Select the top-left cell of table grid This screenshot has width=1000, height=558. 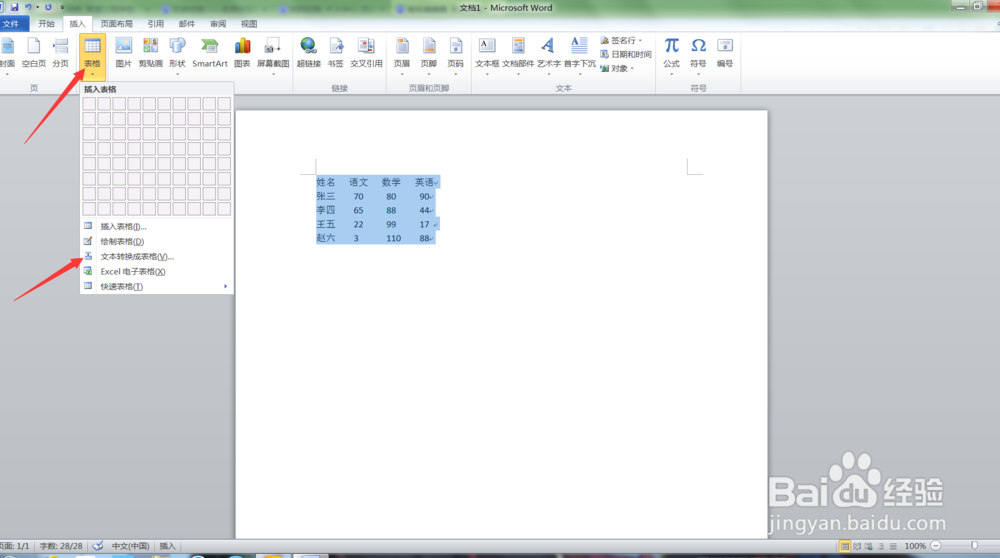pos(89,103)
